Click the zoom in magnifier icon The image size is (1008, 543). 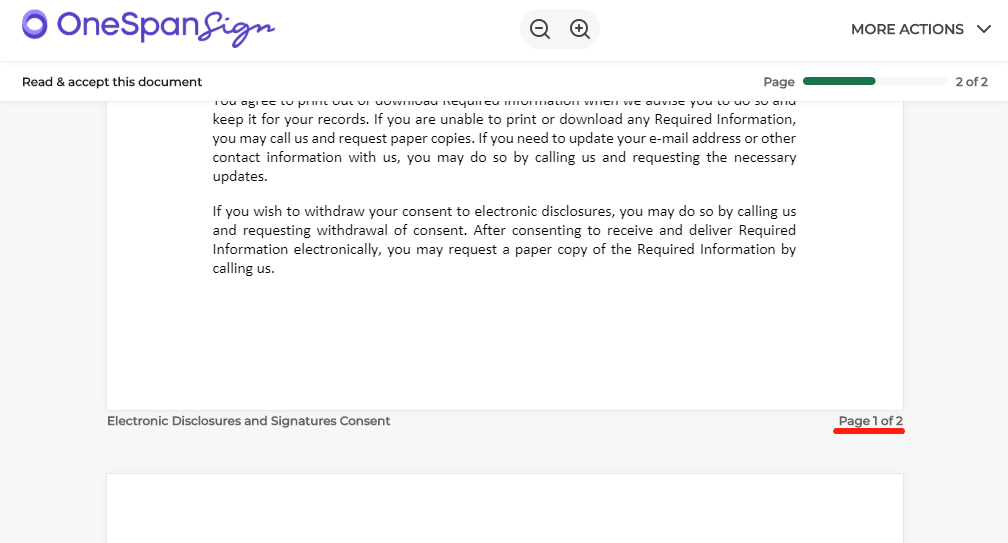coord(580,29)
